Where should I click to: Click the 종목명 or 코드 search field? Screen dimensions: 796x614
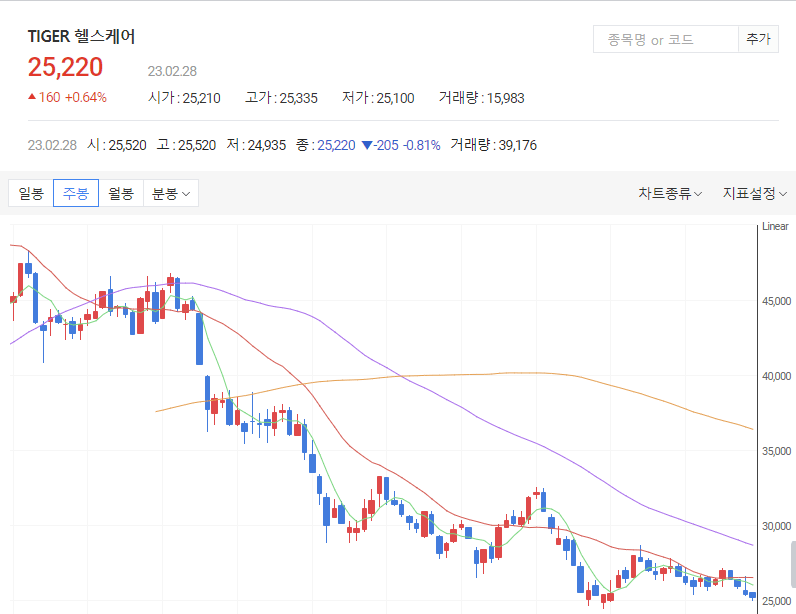[x=666, y=40]
